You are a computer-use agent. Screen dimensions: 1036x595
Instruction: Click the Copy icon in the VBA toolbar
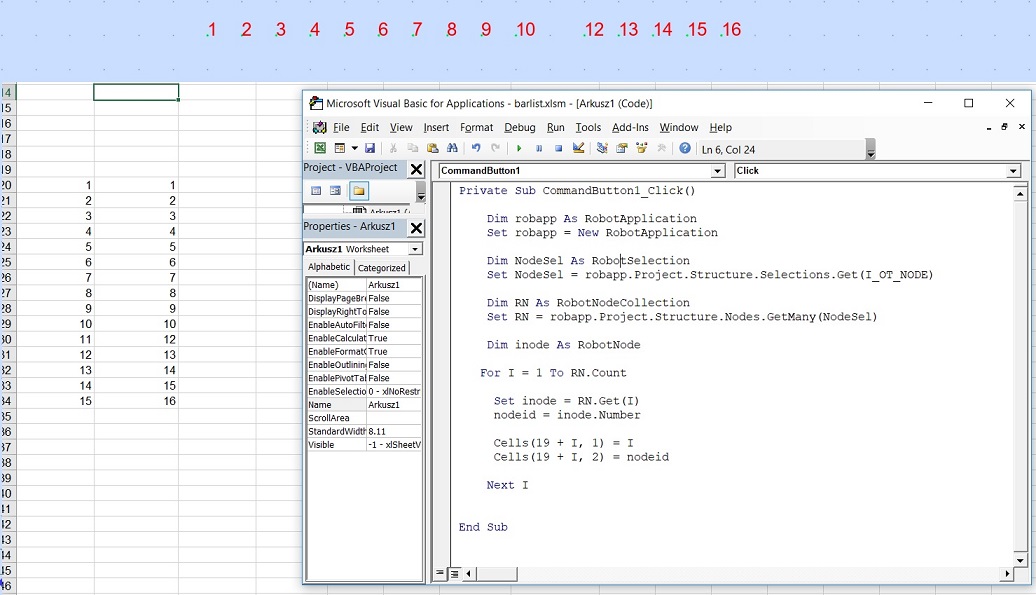pyautogui.click(x=413, y=149)
